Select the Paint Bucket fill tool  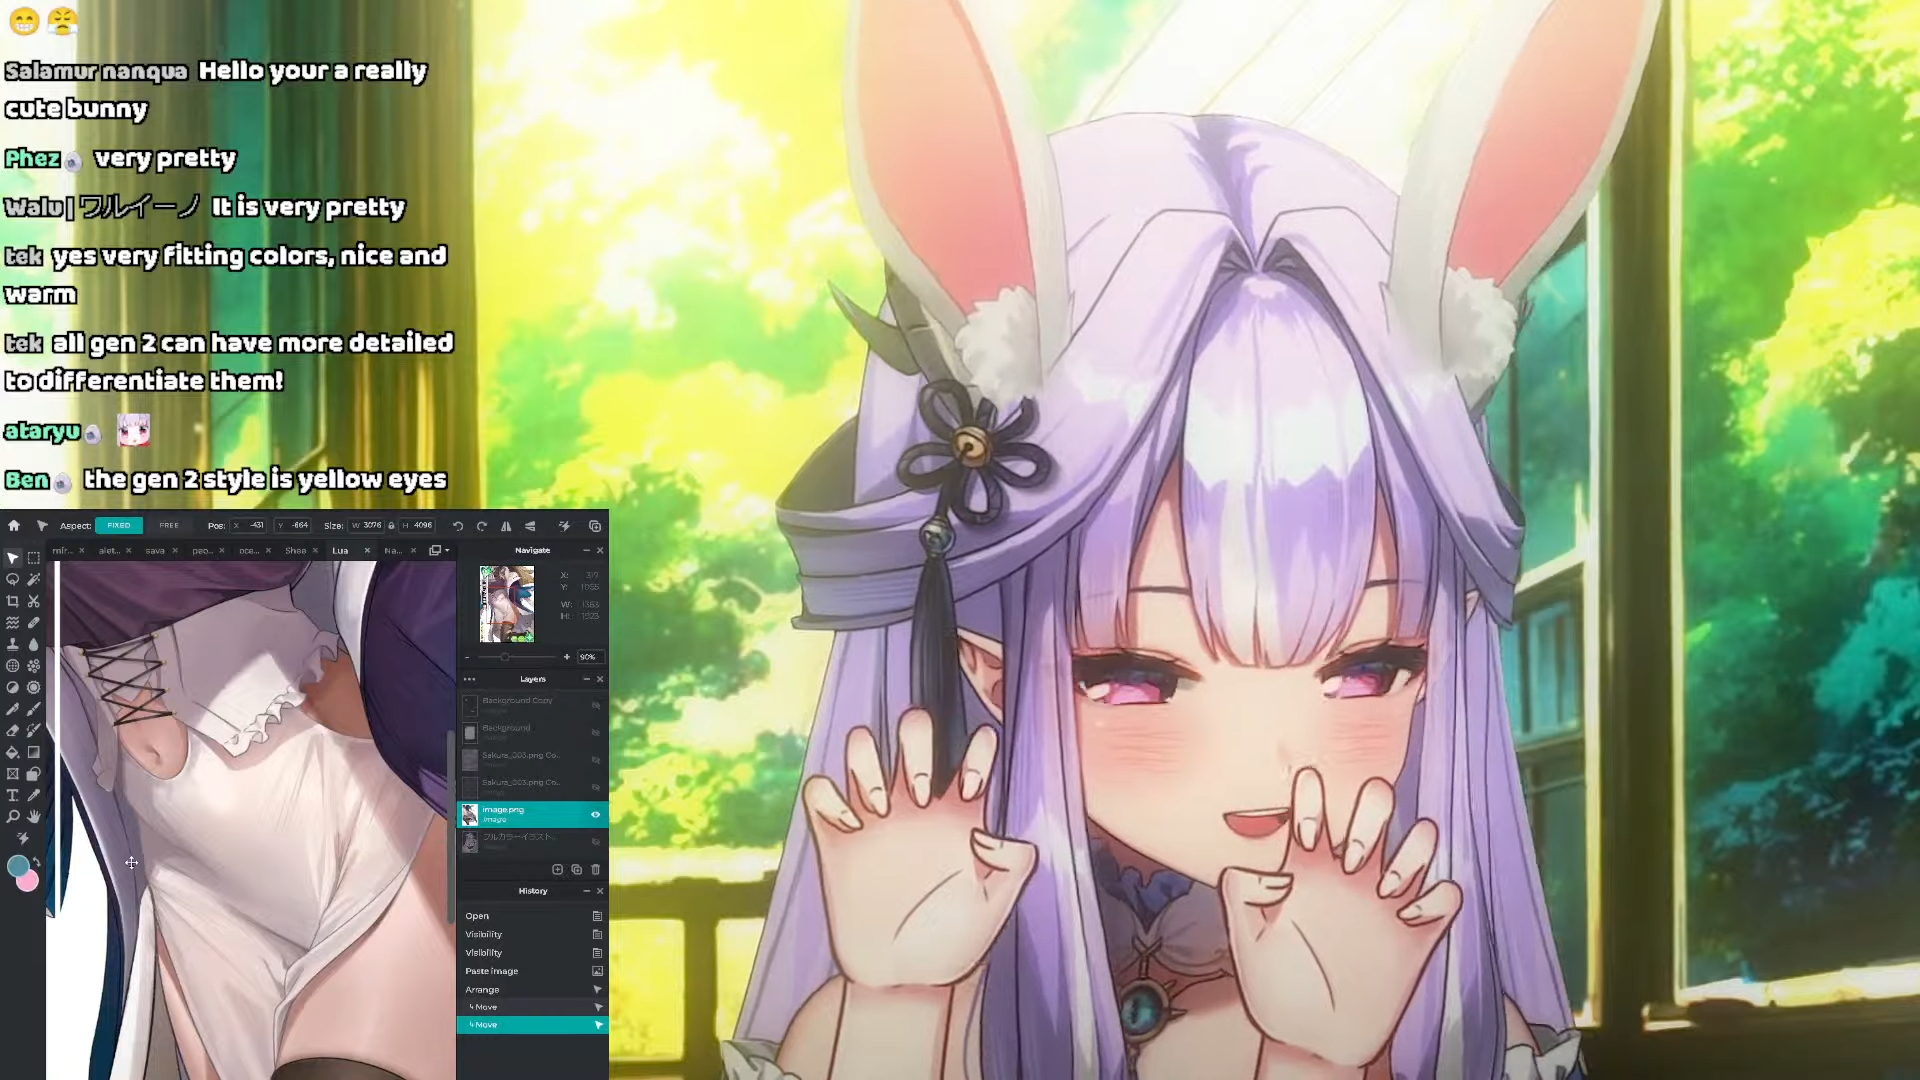[x=12, y=752]
